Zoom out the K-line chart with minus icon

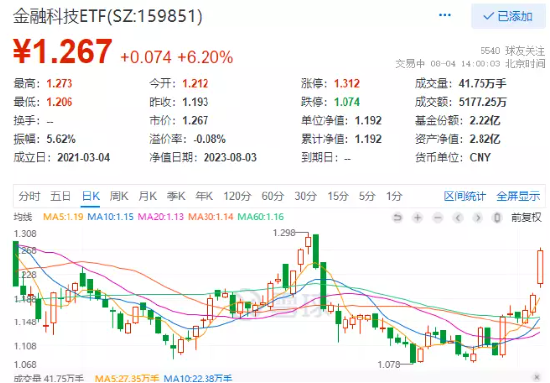438,218
